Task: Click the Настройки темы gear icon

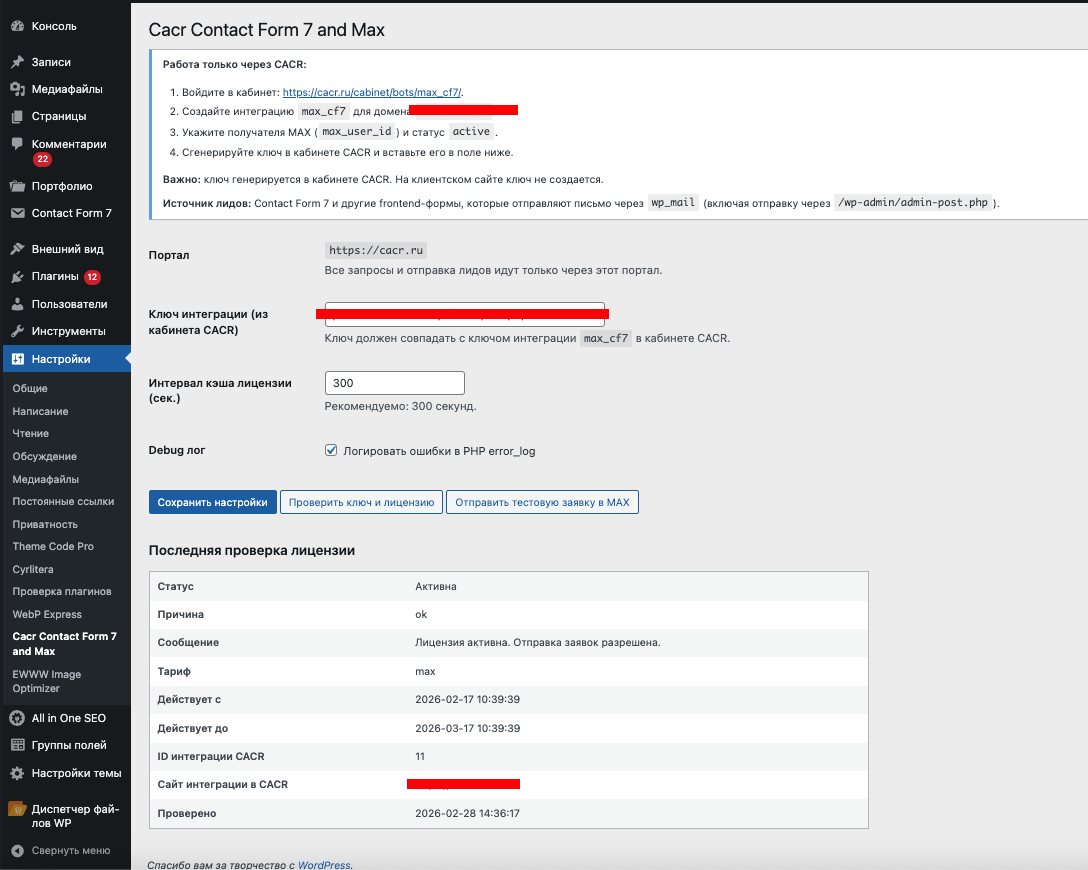Action: coord(17,773)
